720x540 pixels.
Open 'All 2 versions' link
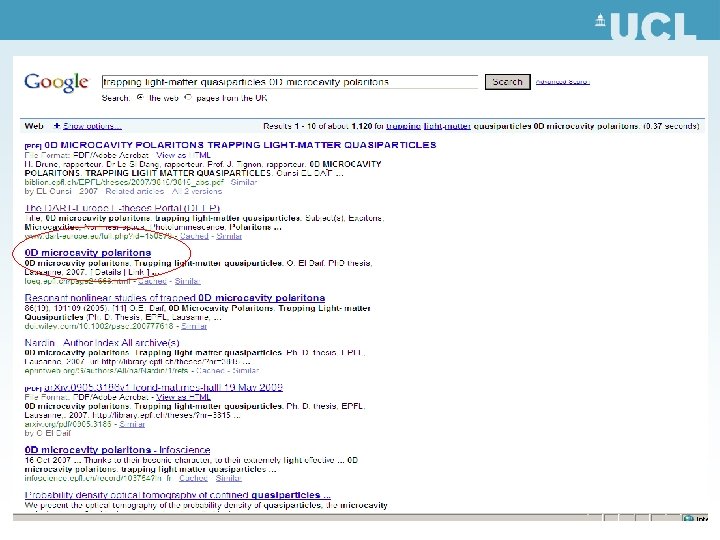tap(197, 191)
